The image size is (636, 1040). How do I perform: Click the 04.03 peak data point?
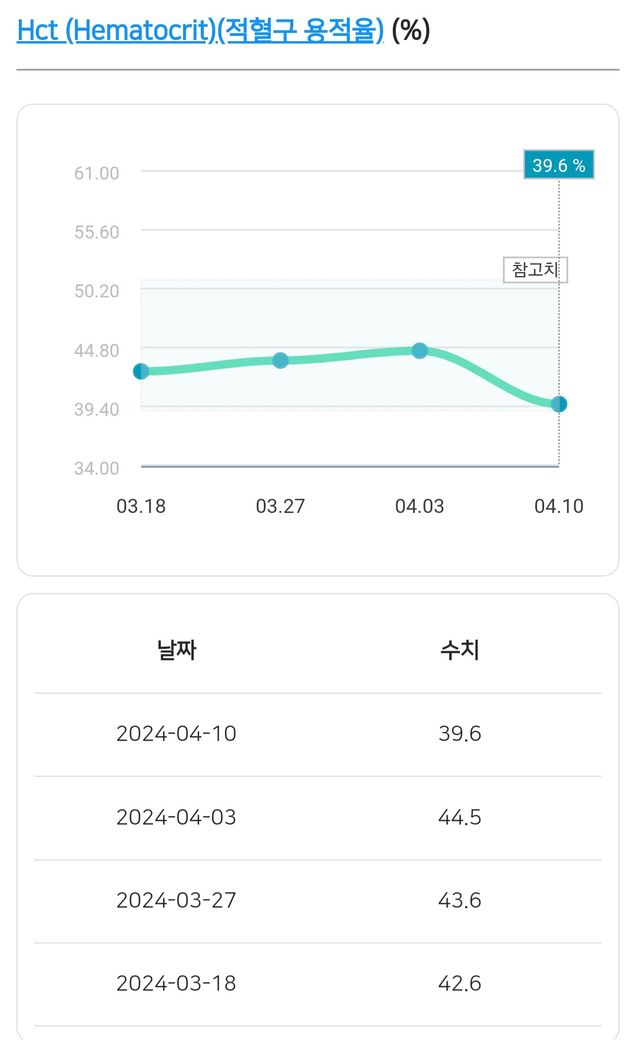pos(420,350)
